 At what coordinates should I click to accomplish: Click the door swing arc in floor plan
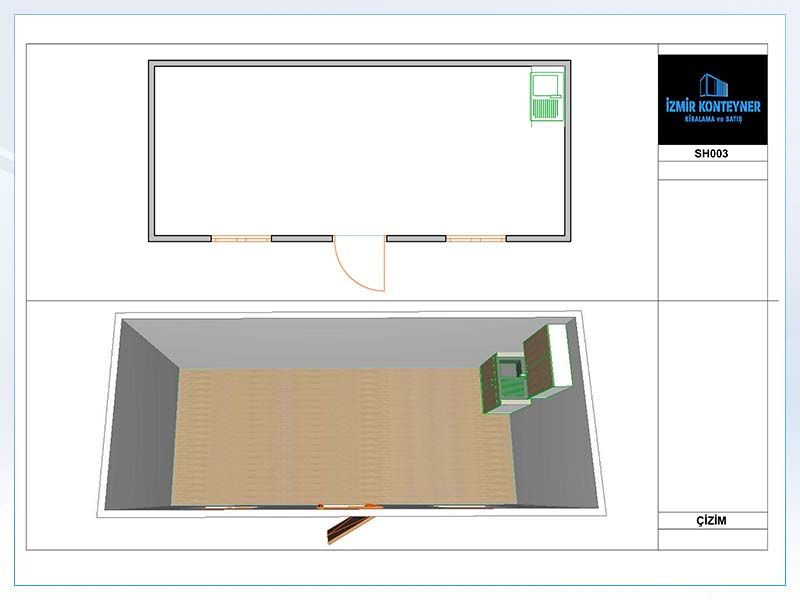(359, 264)
